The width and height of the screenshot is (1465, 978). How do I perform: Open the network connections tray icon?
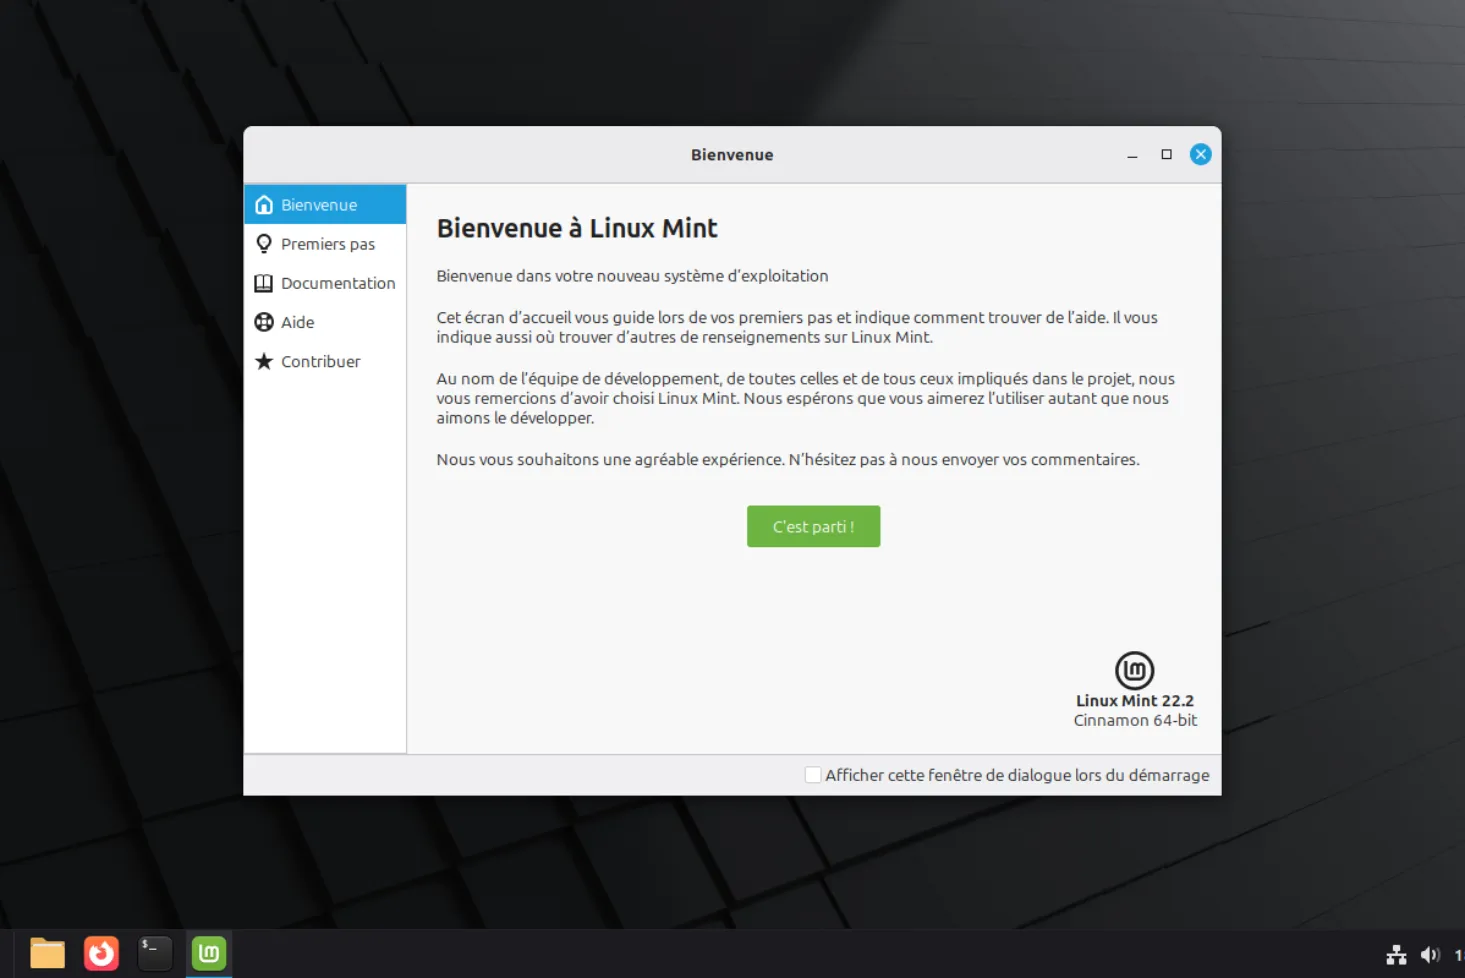pyautogui.click(x=1396, y=955)
